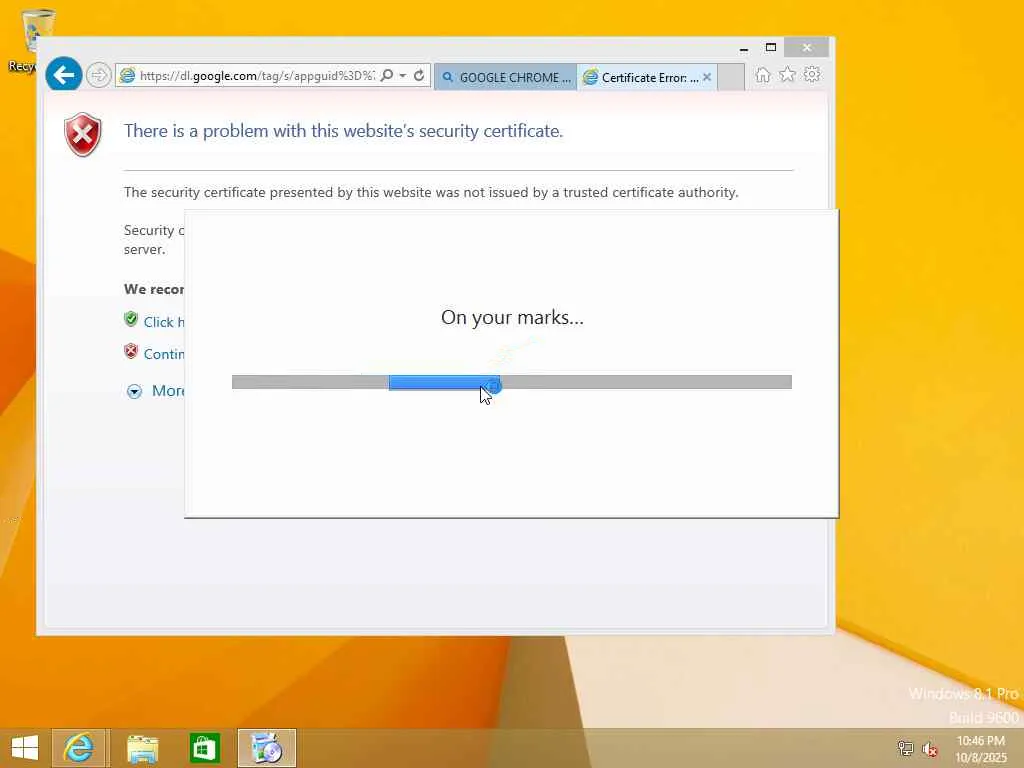Click 'On your marks...' text
Screen dimensions: 1024x768
pyautogui.click(x=512, y=317)
